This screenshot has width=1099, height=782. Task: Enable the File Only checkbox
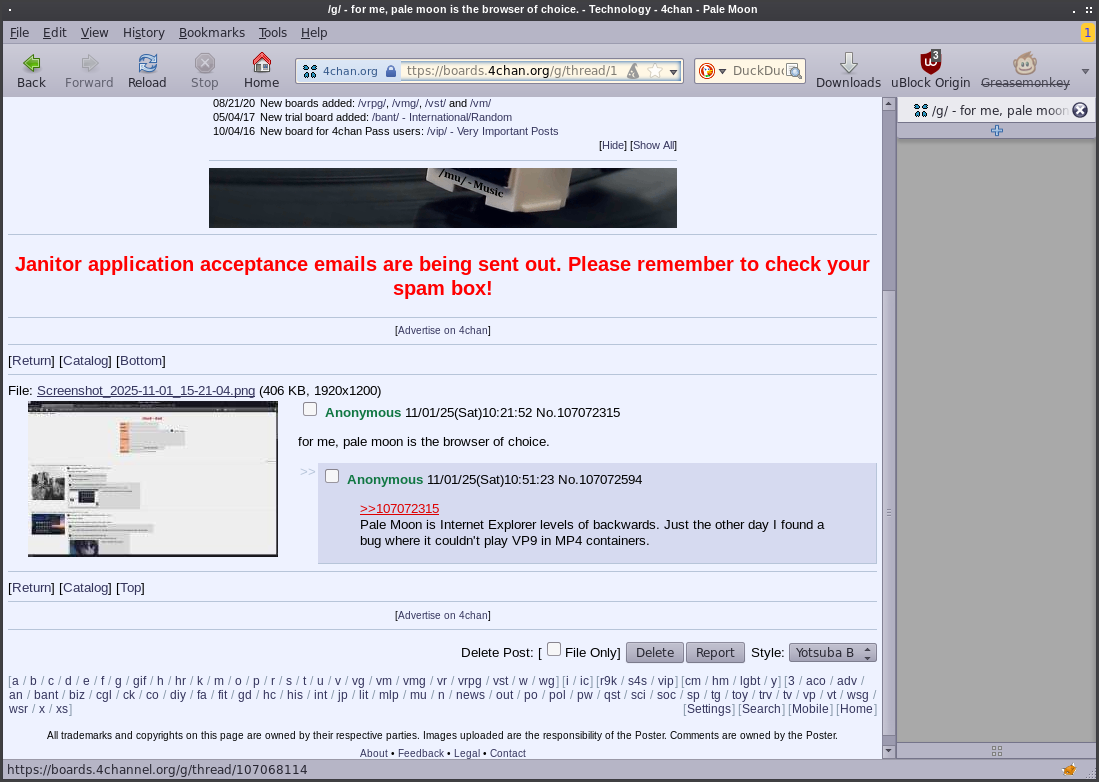(554, 650)
